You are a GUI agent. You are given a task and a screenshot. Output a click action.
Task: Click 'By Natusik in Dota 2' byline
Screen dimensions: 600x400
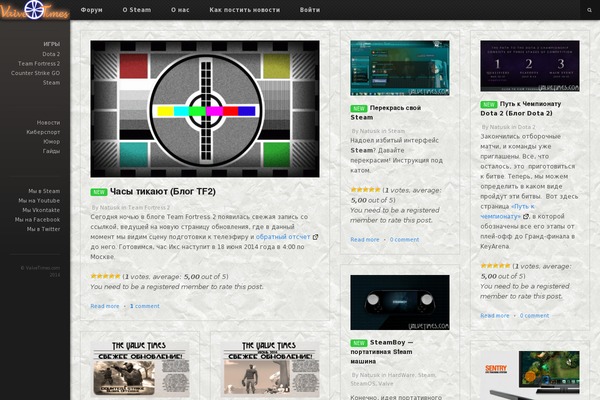coord(509,127)
